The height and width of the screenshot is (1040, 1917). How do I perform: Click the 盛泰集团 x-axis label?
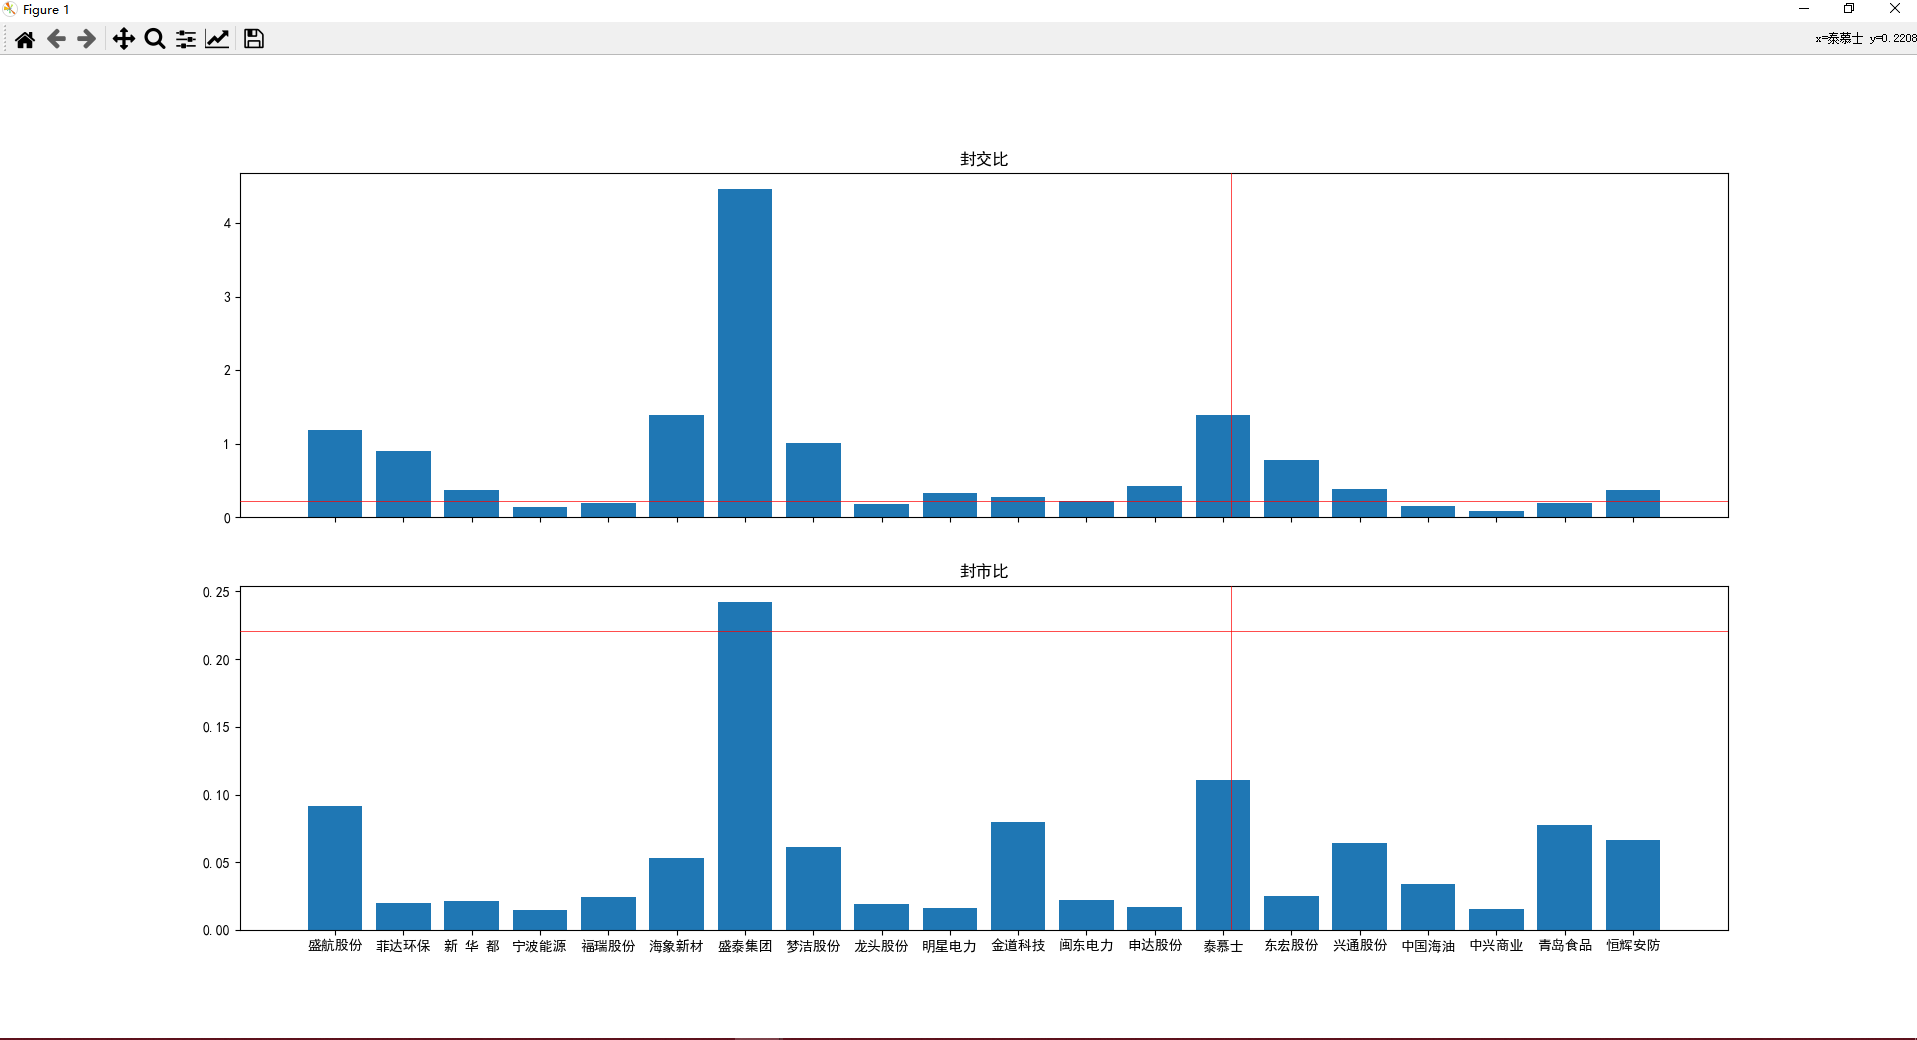coord(745,945)
